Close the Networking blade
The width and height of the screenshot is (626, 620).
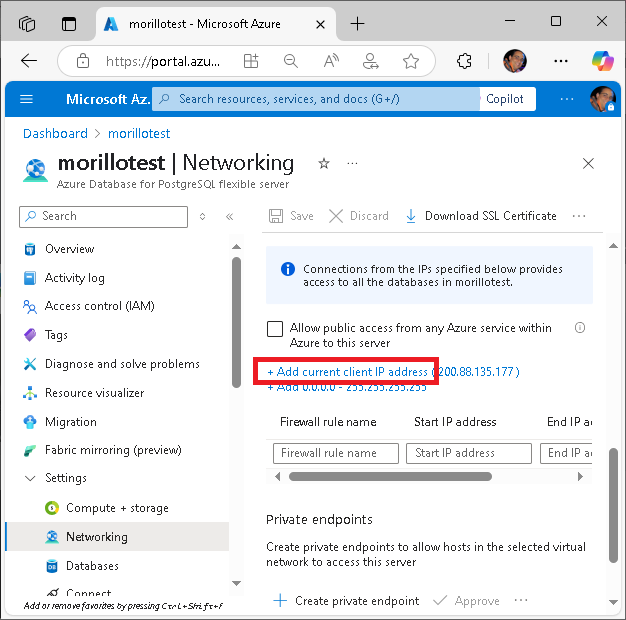pos(588,163)
